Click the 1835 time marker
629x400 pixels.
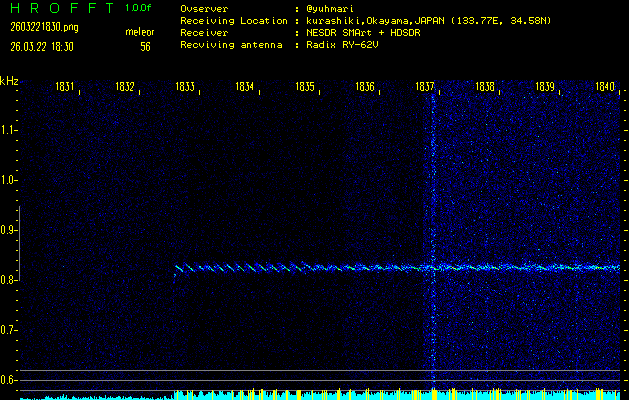305,87
